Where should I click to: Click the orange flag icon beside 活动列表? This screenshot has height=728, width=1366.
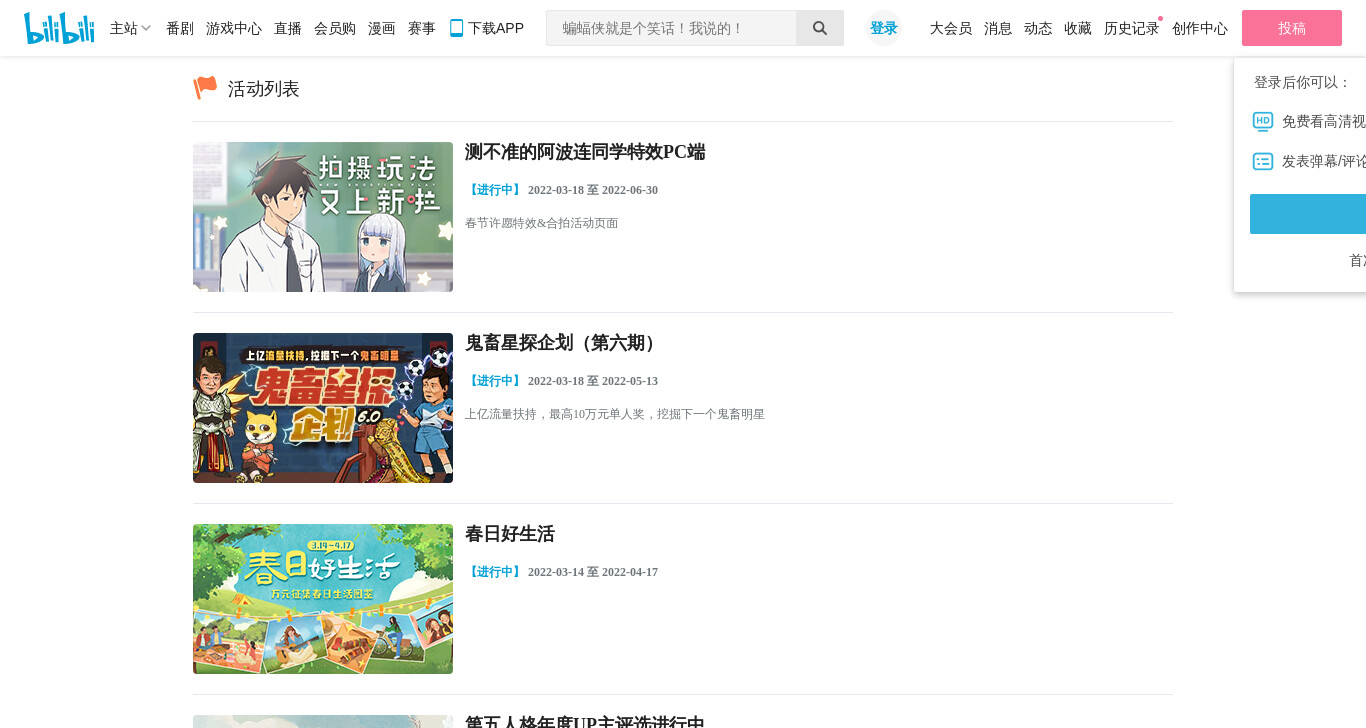click(x=205, y=88)
